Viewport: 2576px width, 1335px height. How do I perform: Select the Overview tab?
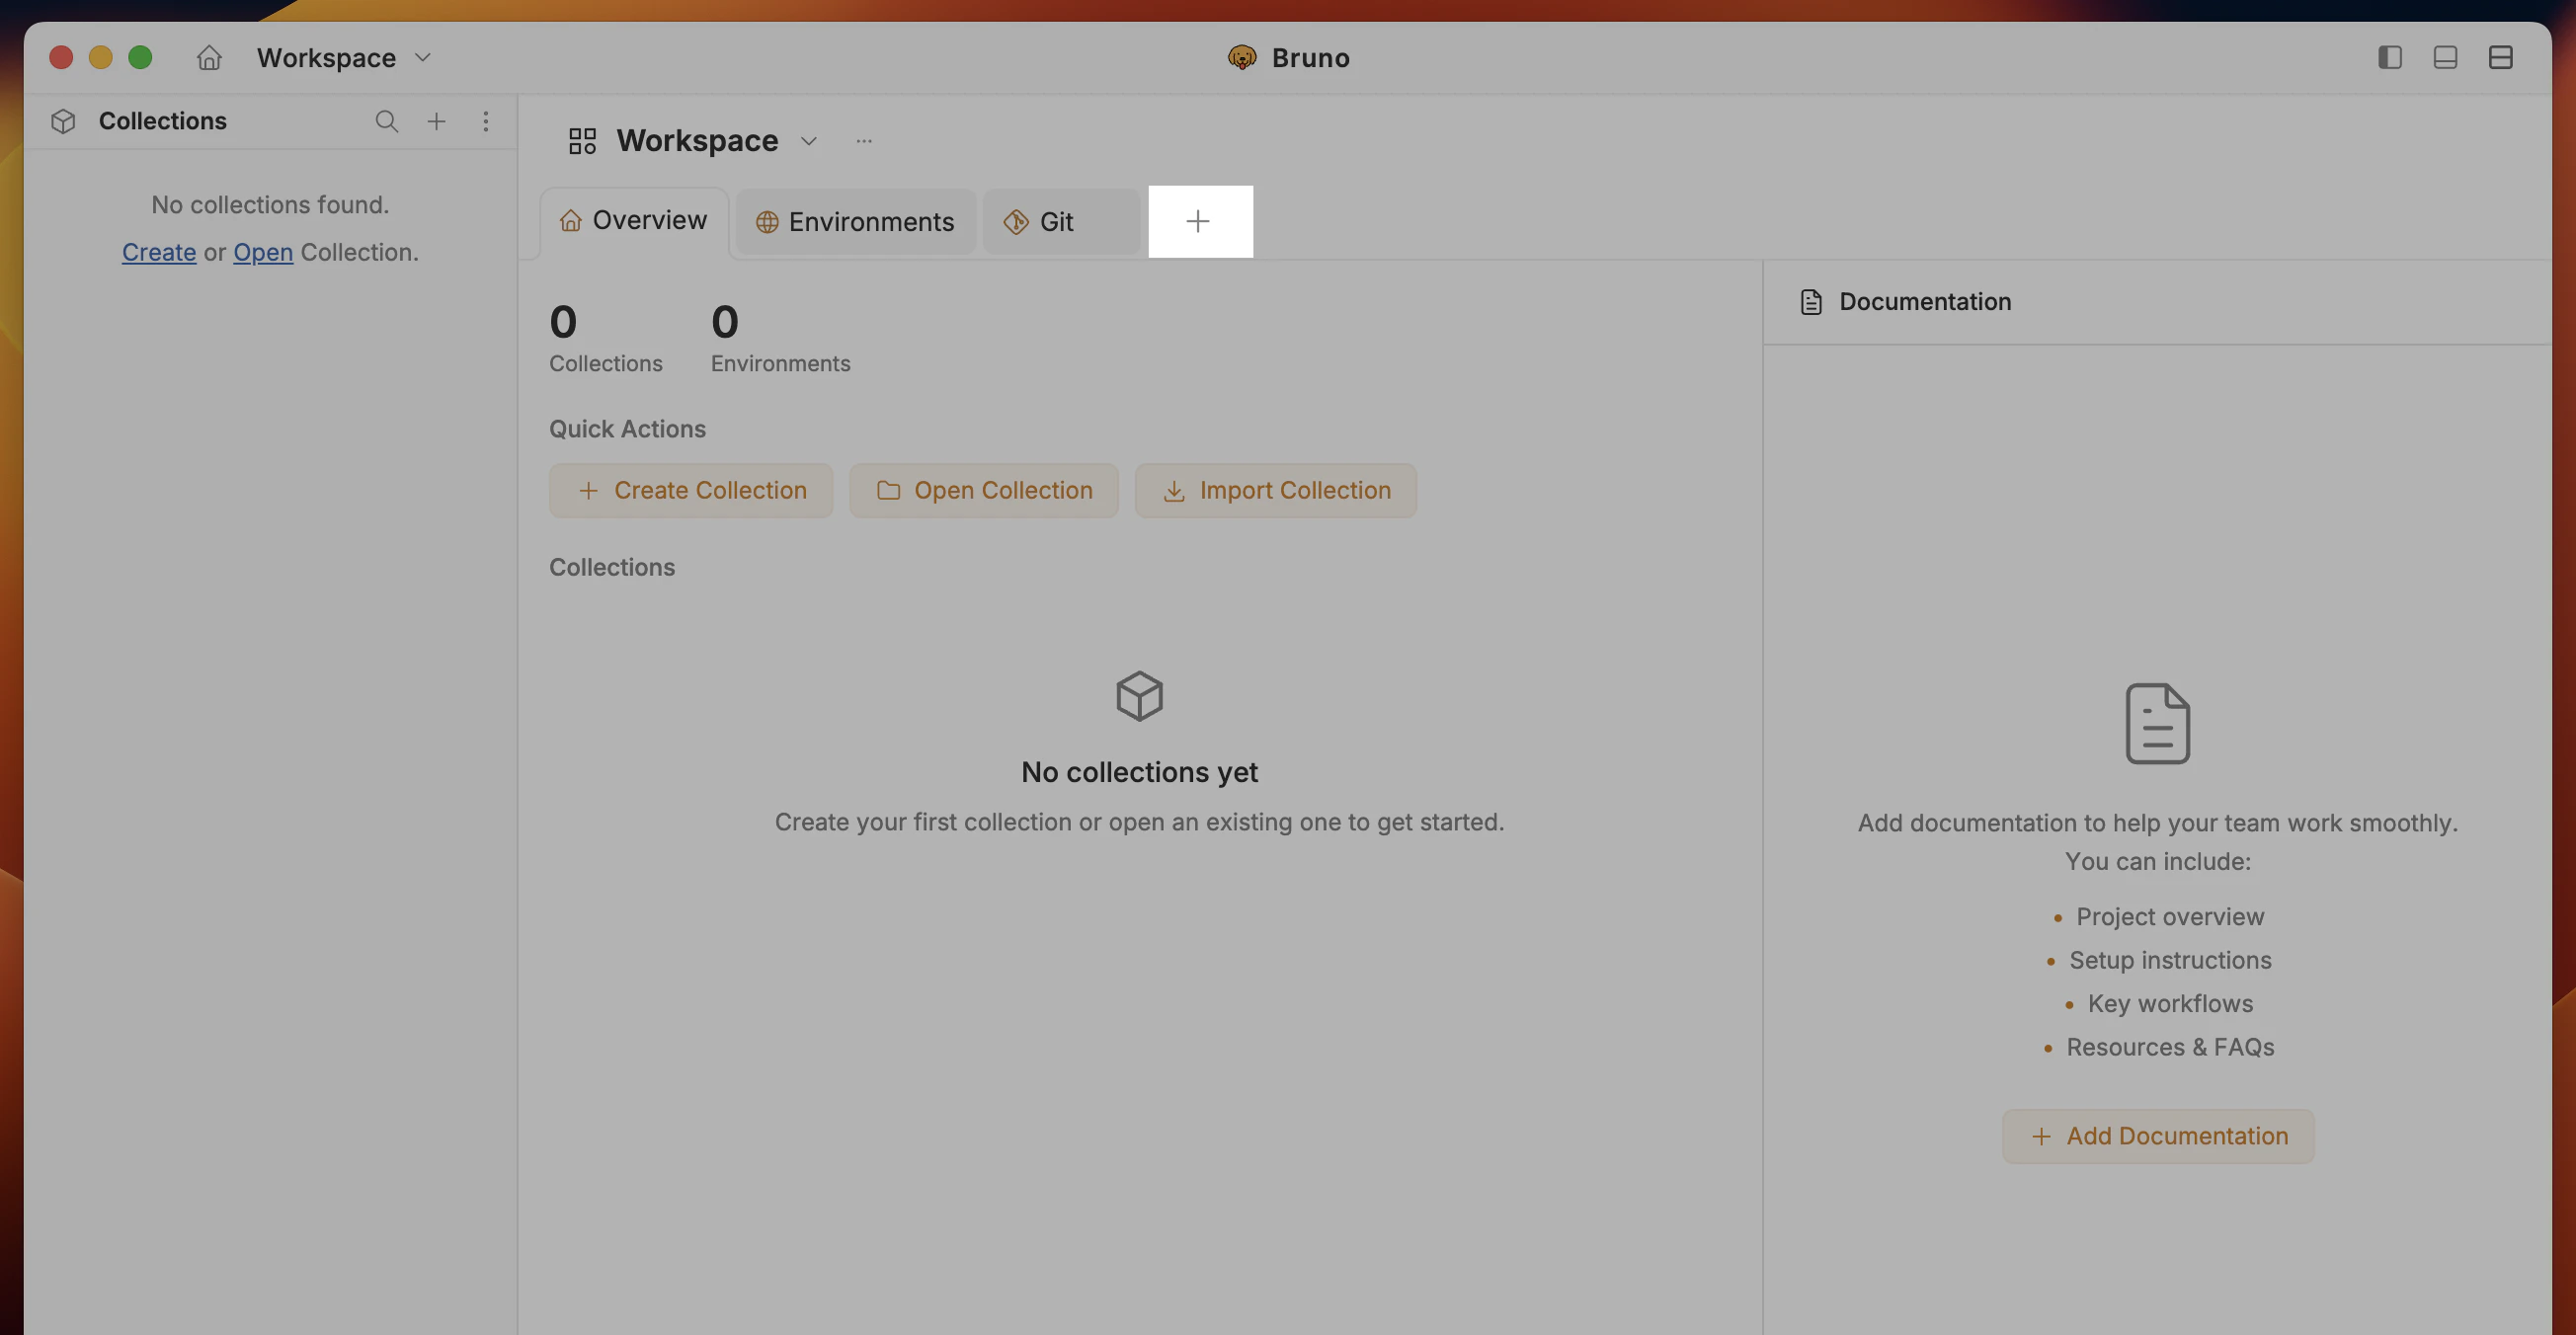pos(632,220)
